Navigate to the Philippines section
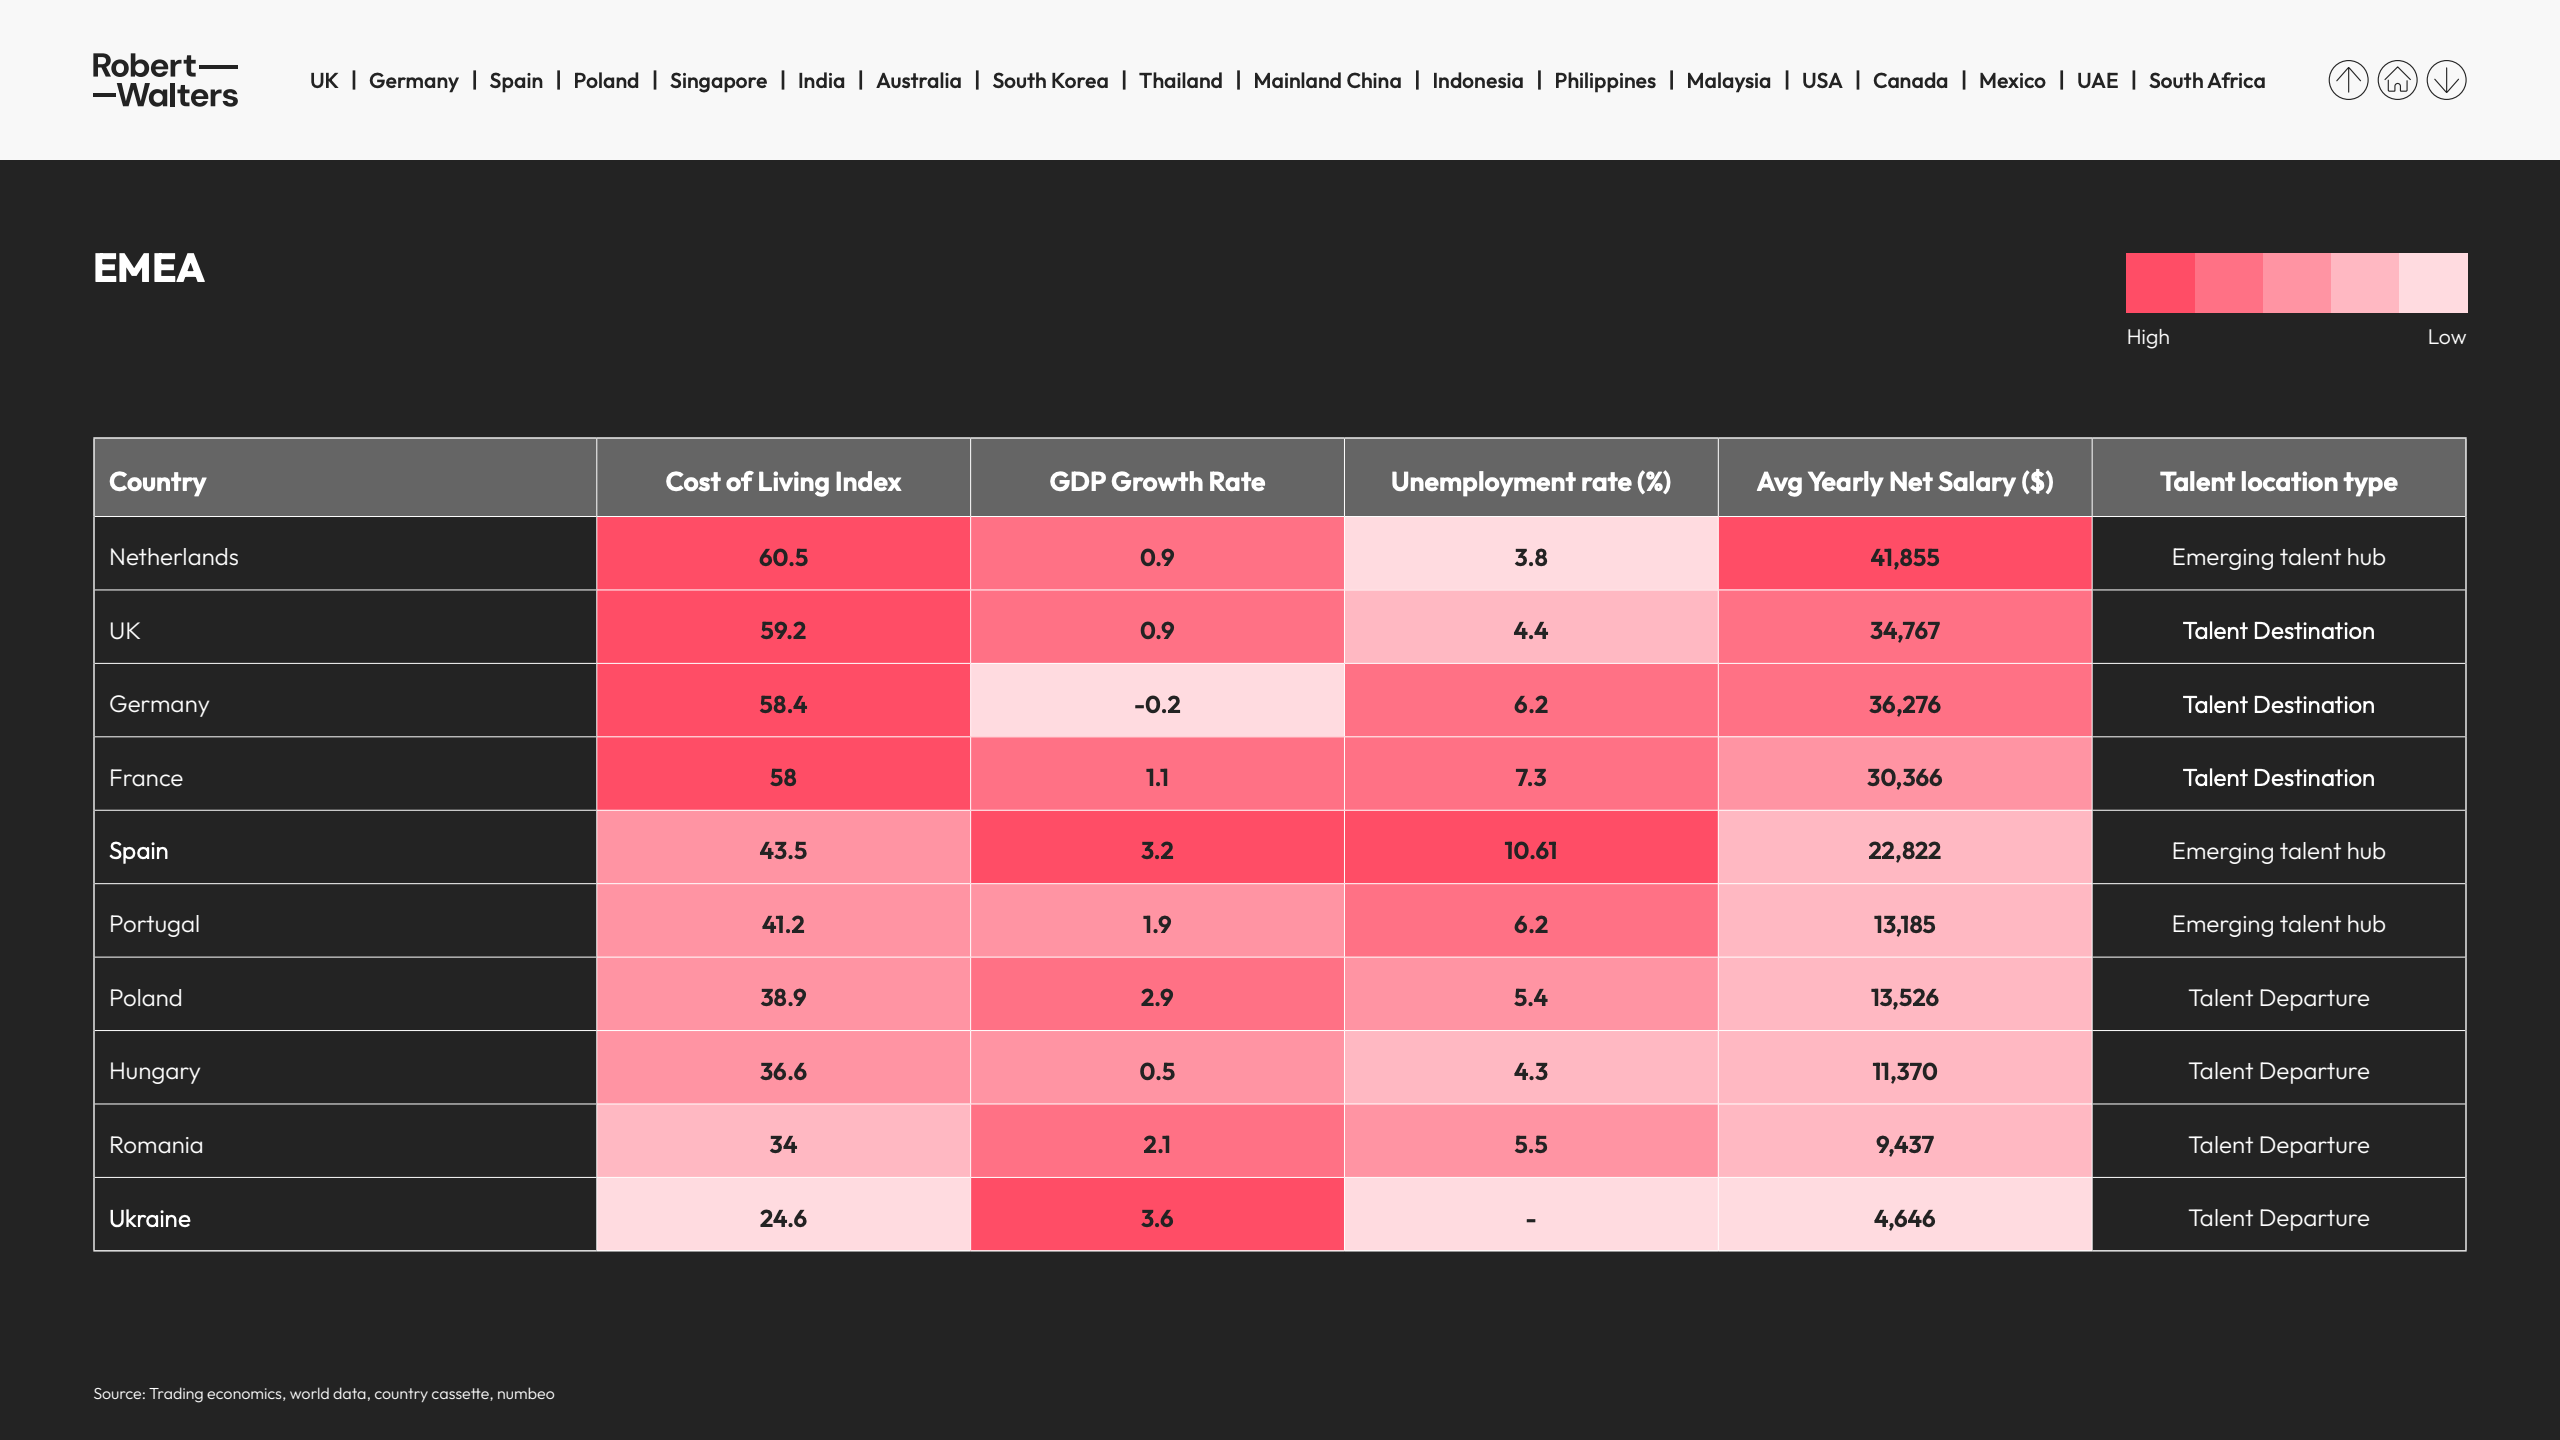Screen dimensions: 2560x1440 1604,80
